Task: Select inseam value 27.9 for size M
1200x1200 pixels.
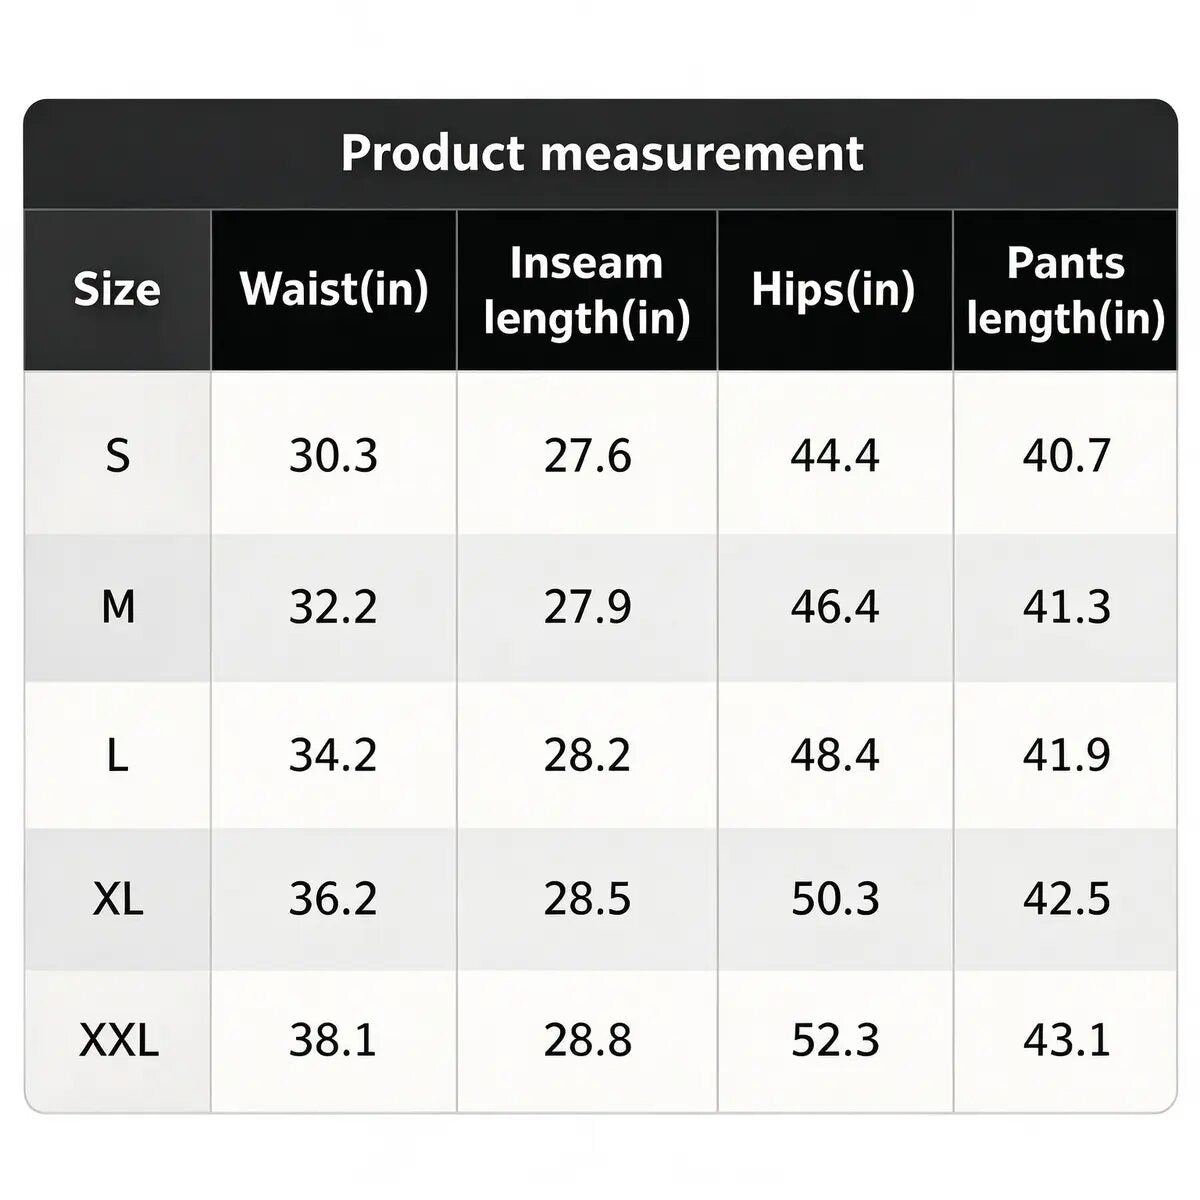Action: pos(588,606)
